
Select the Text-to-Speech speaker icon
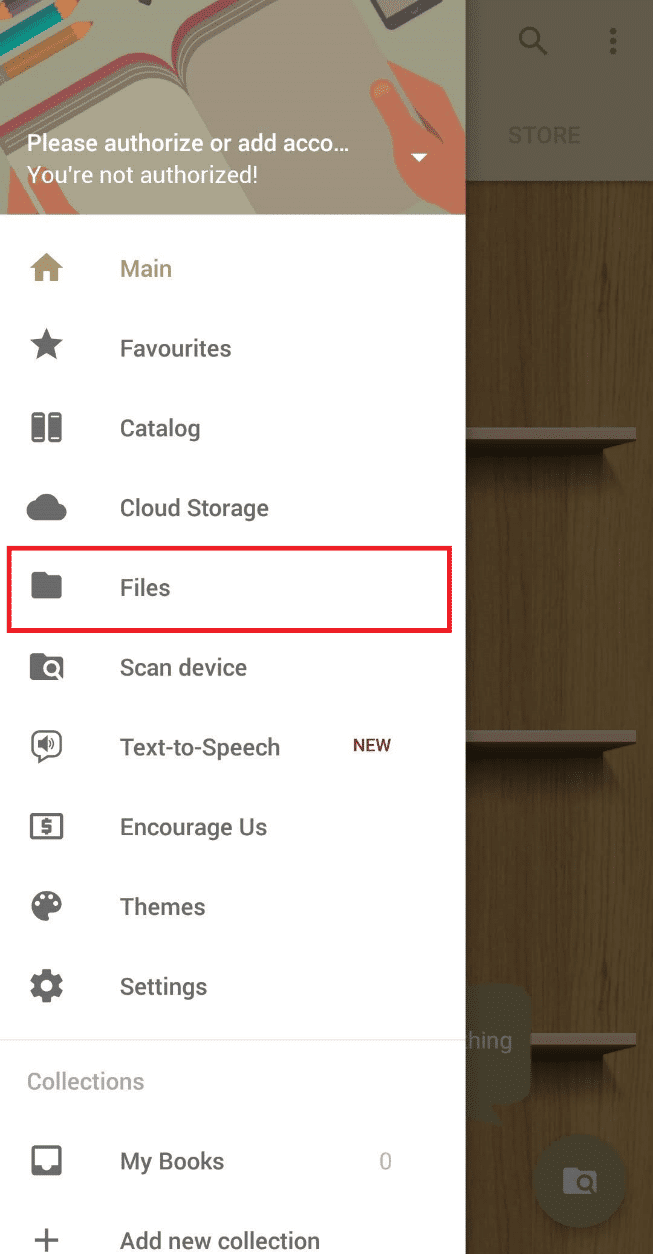[x=46, y=746]
